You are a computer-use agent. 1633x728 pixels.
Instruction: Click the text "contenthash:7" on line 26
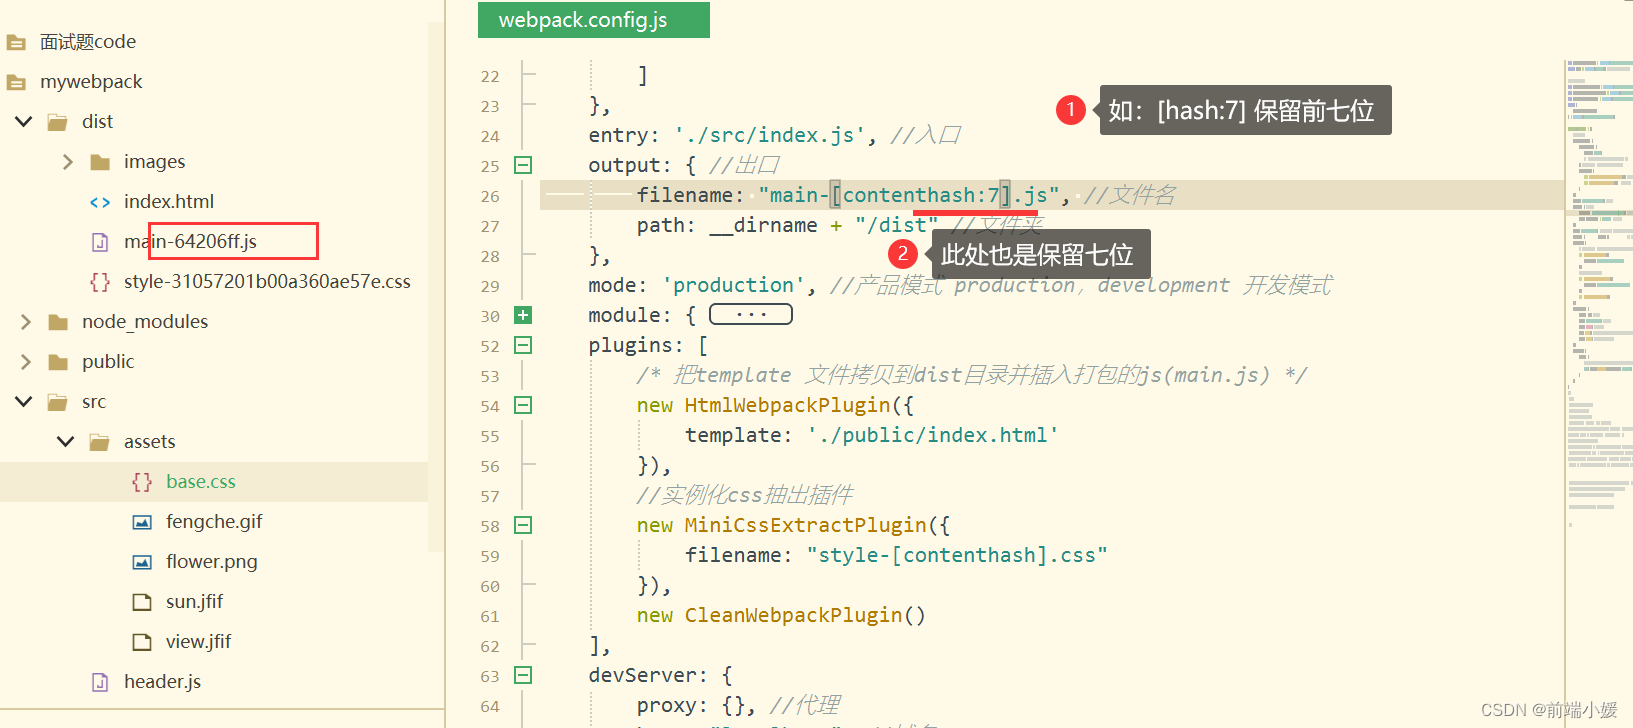pyautogui.click(x=921, y=195)
